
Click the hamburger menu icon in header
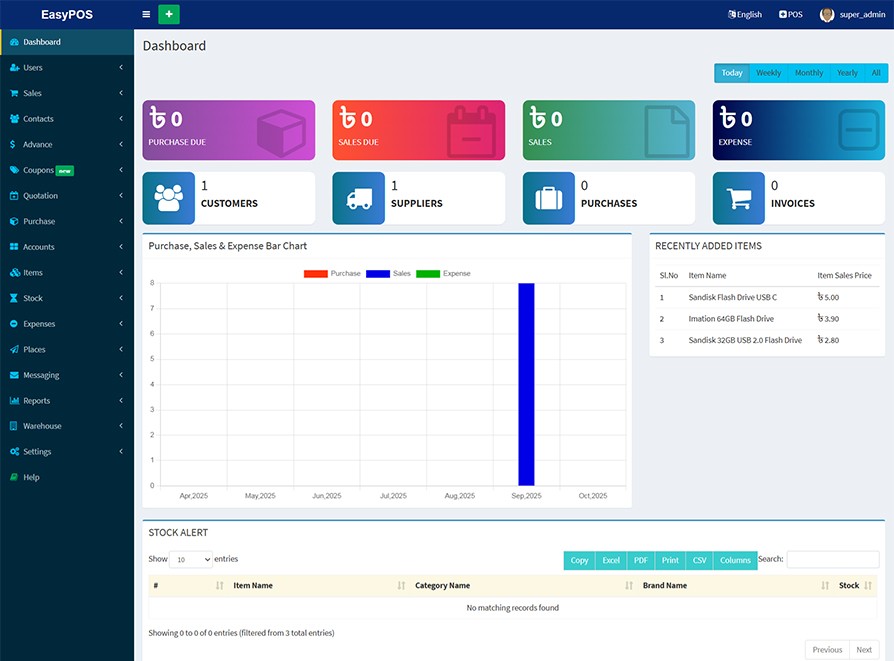click(146, 14)
